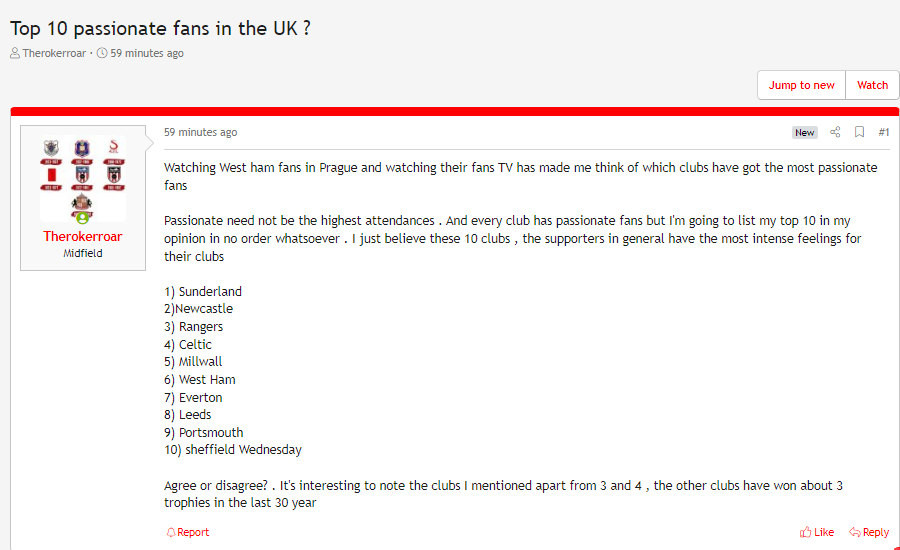This screenshot has height=550, width=900.
Task: Click the thread start time below the title
Action: [x=147, y=53]
